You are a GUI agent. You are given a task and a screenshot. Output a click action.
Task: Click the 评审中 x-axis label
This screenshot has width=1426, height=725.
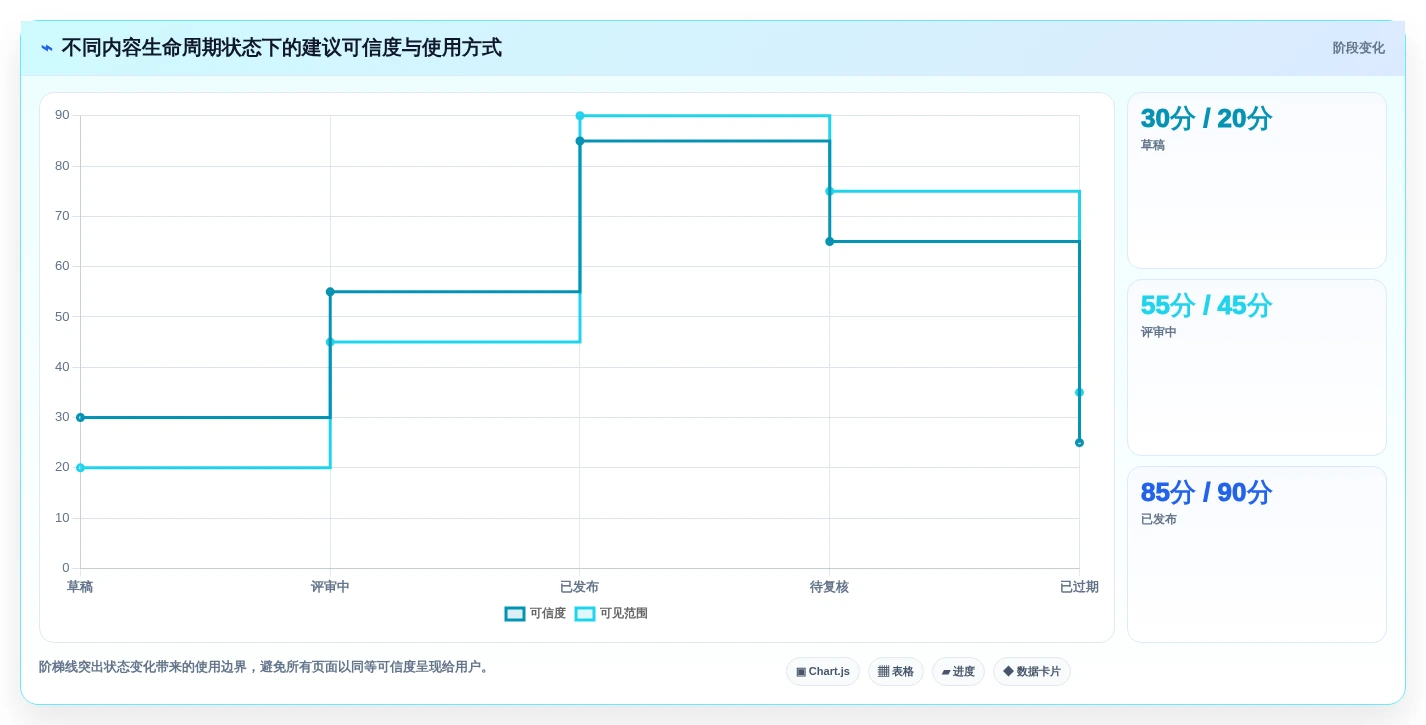(330, 587)
